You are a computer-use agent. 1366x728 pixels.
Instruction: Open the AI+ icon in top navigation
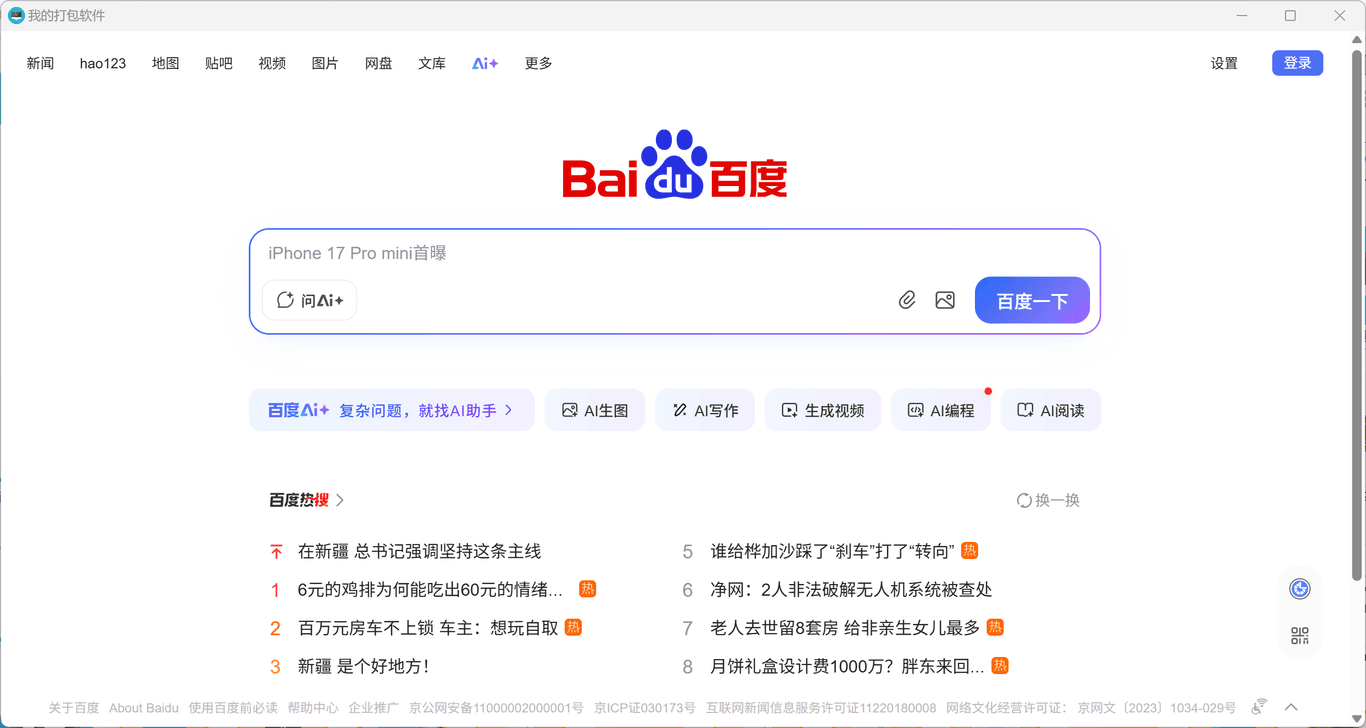485,63
